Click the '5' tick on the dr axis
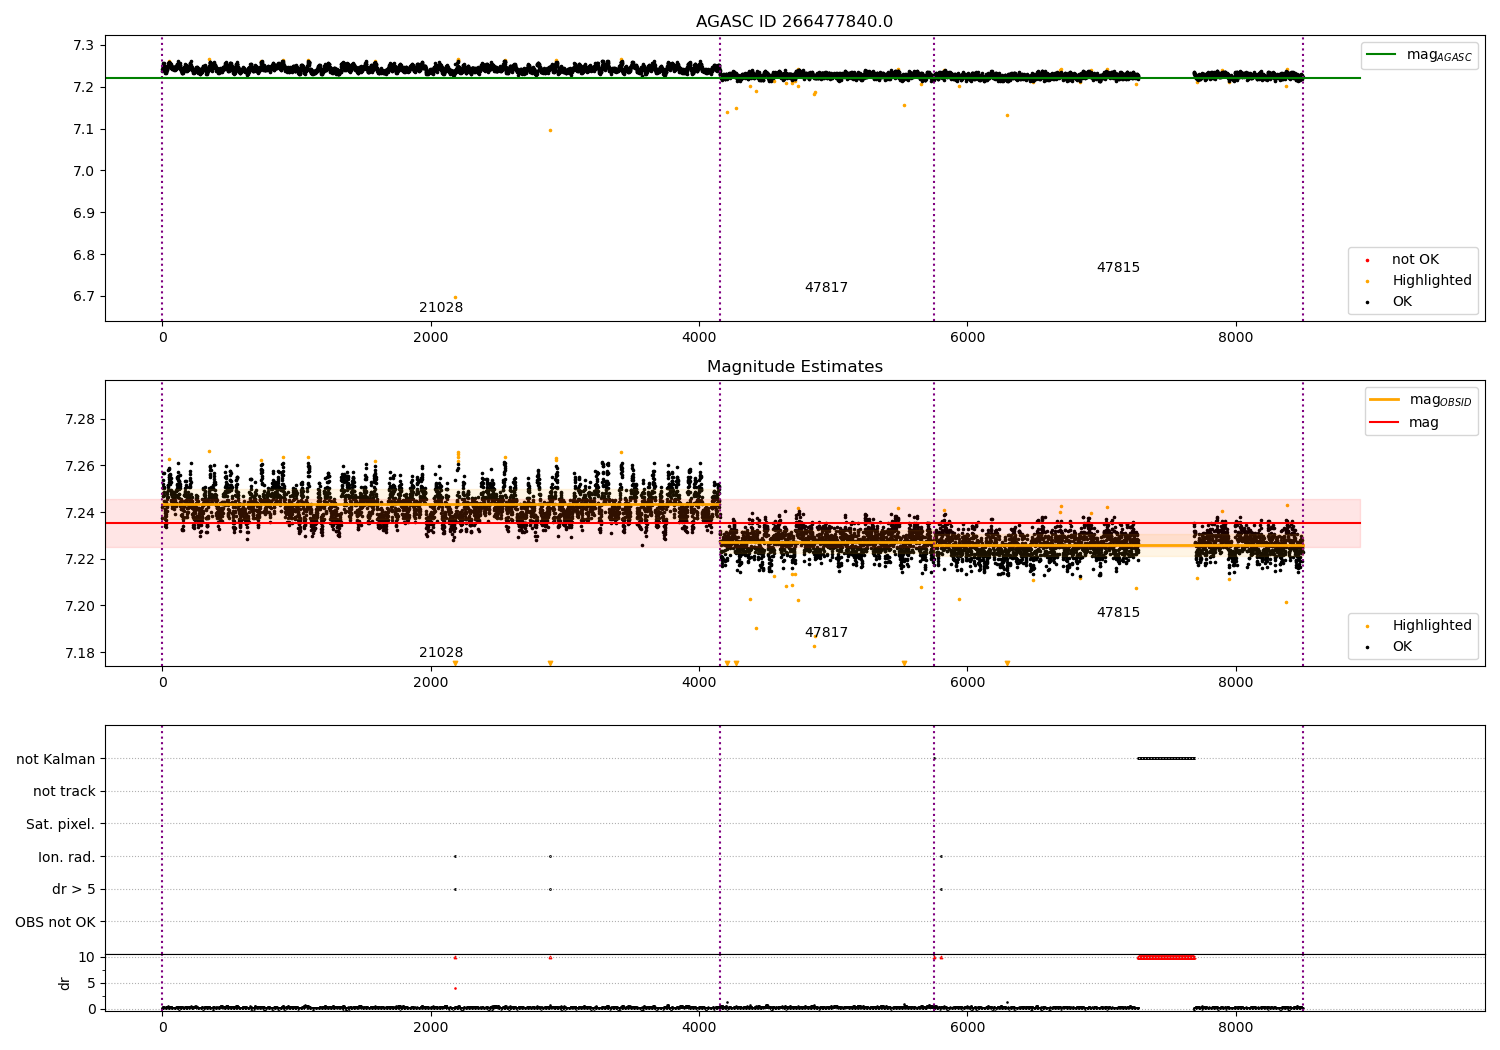 pos(91,983)
